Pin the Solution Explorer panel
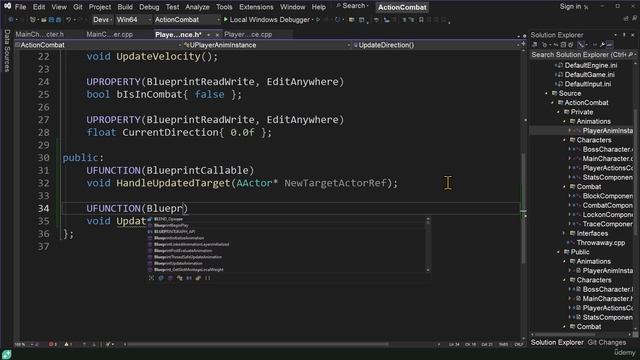Viewport: 640px width, 360px height. 624,35
